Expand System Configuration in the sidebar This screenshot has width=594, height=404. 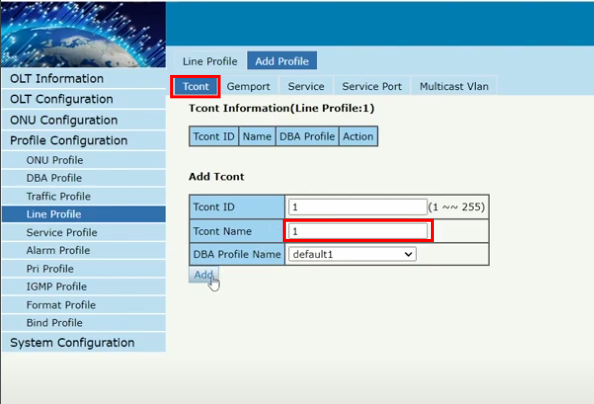click(84, 342)
